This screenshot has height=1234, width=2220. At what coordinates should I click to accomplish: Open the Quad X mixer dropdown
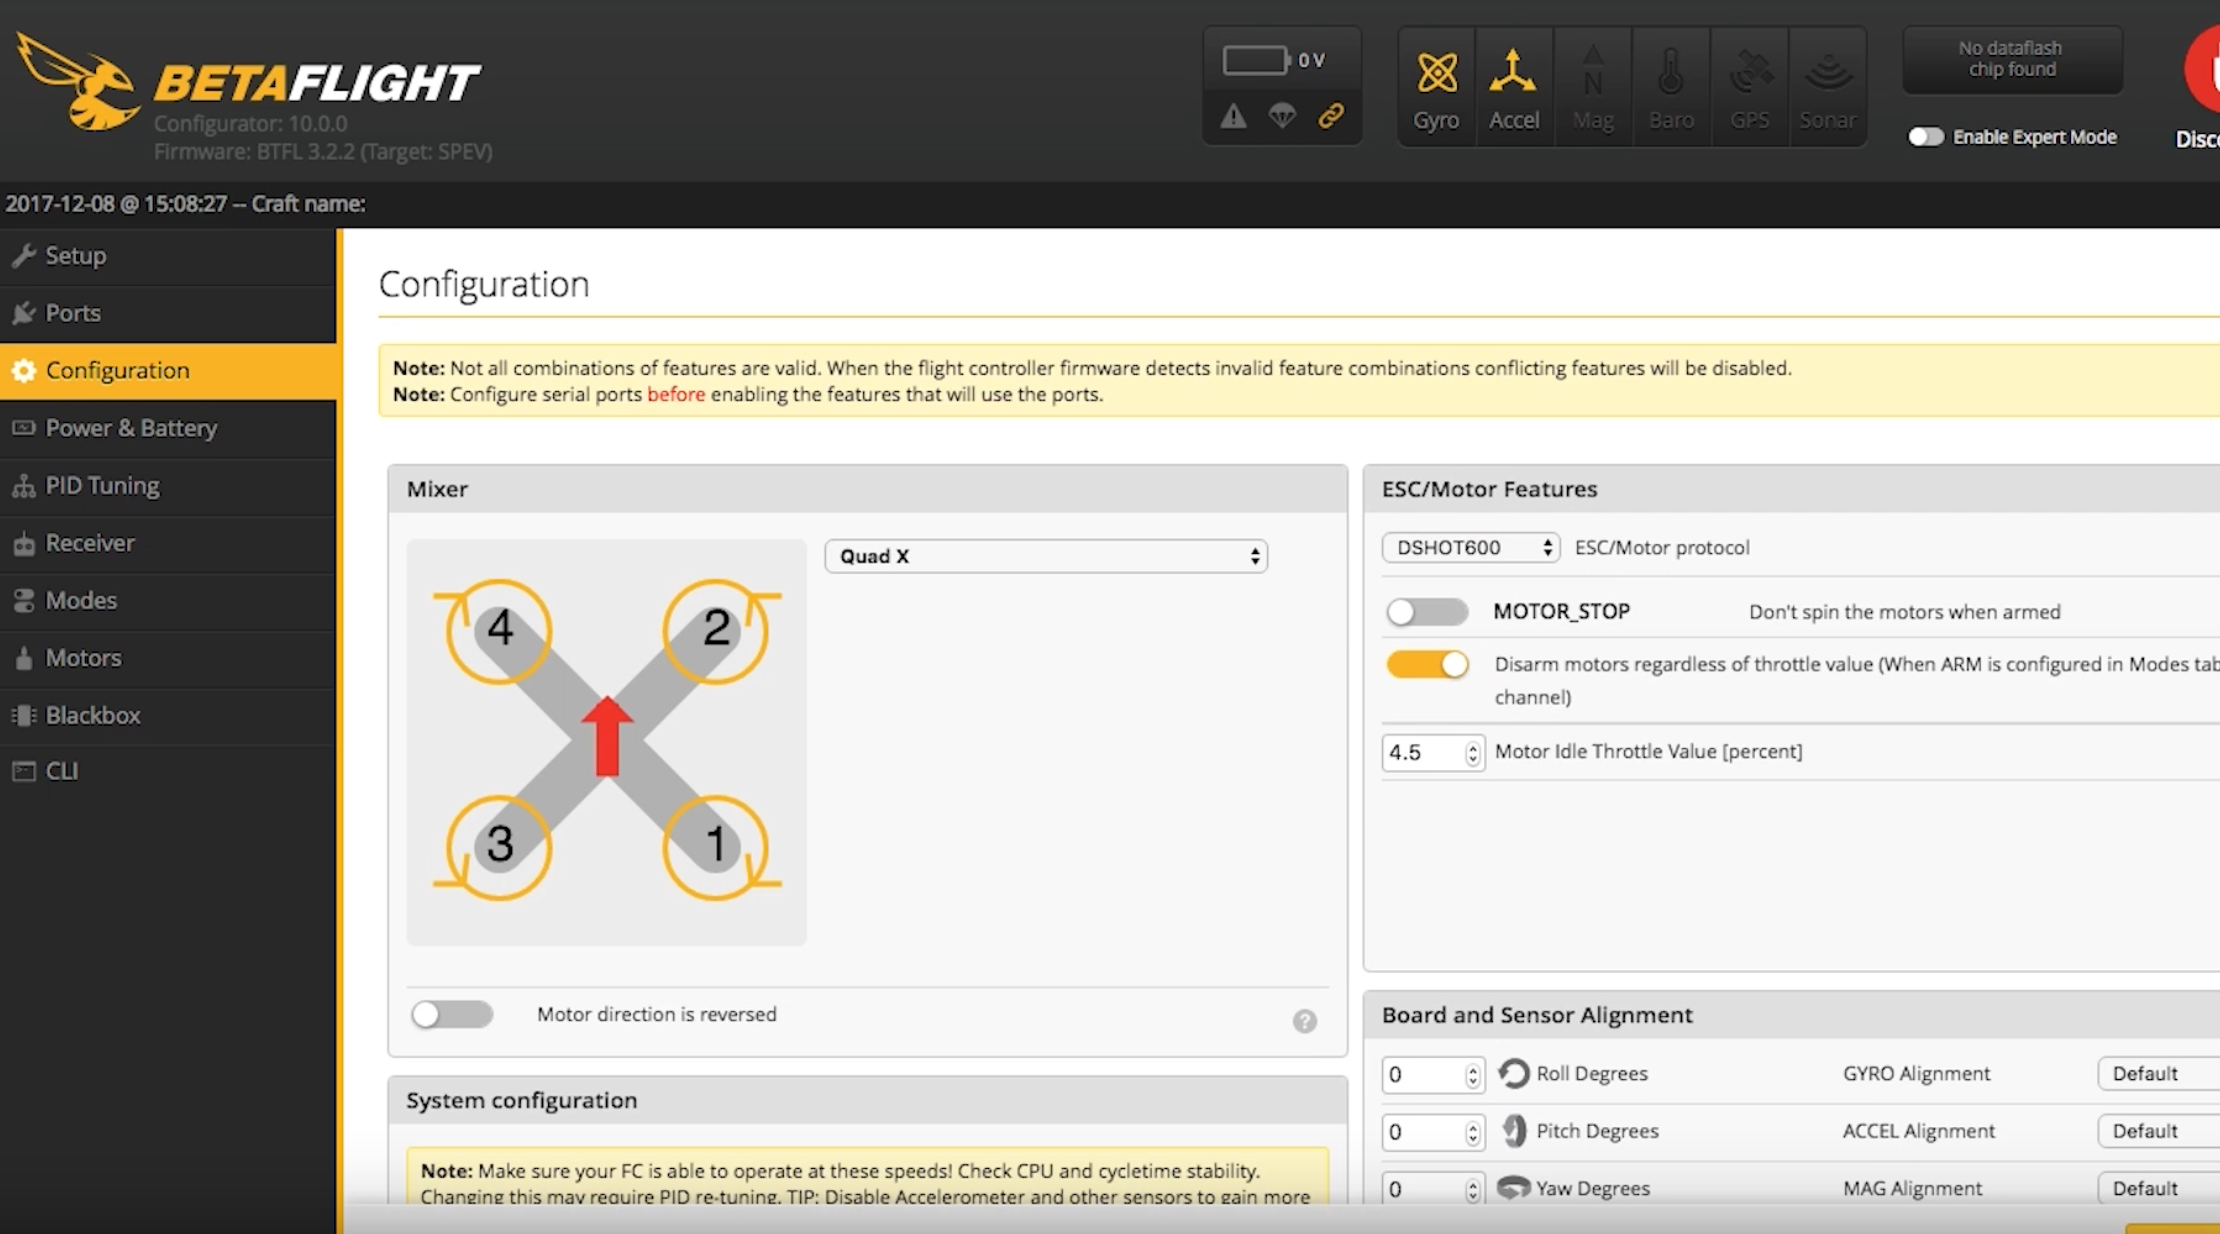pyautogui.click(x=1046, y=556)
